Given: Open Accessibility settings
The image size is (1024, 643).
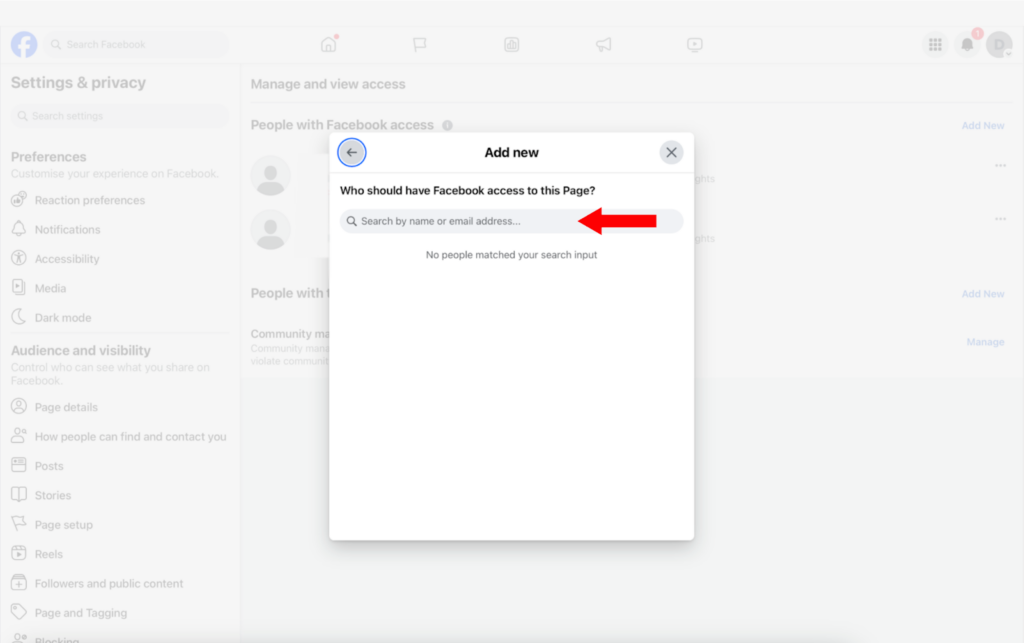Looking at the screenshot, I should click(120, 259).
